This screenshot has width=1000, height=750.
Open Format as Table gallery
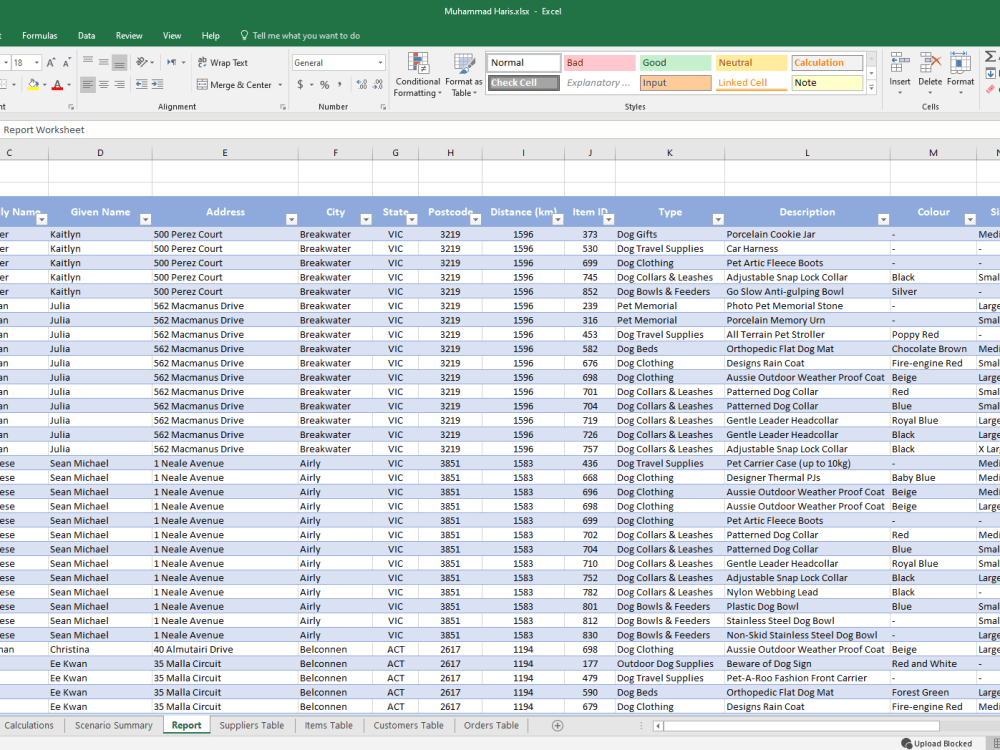(464, 75)
